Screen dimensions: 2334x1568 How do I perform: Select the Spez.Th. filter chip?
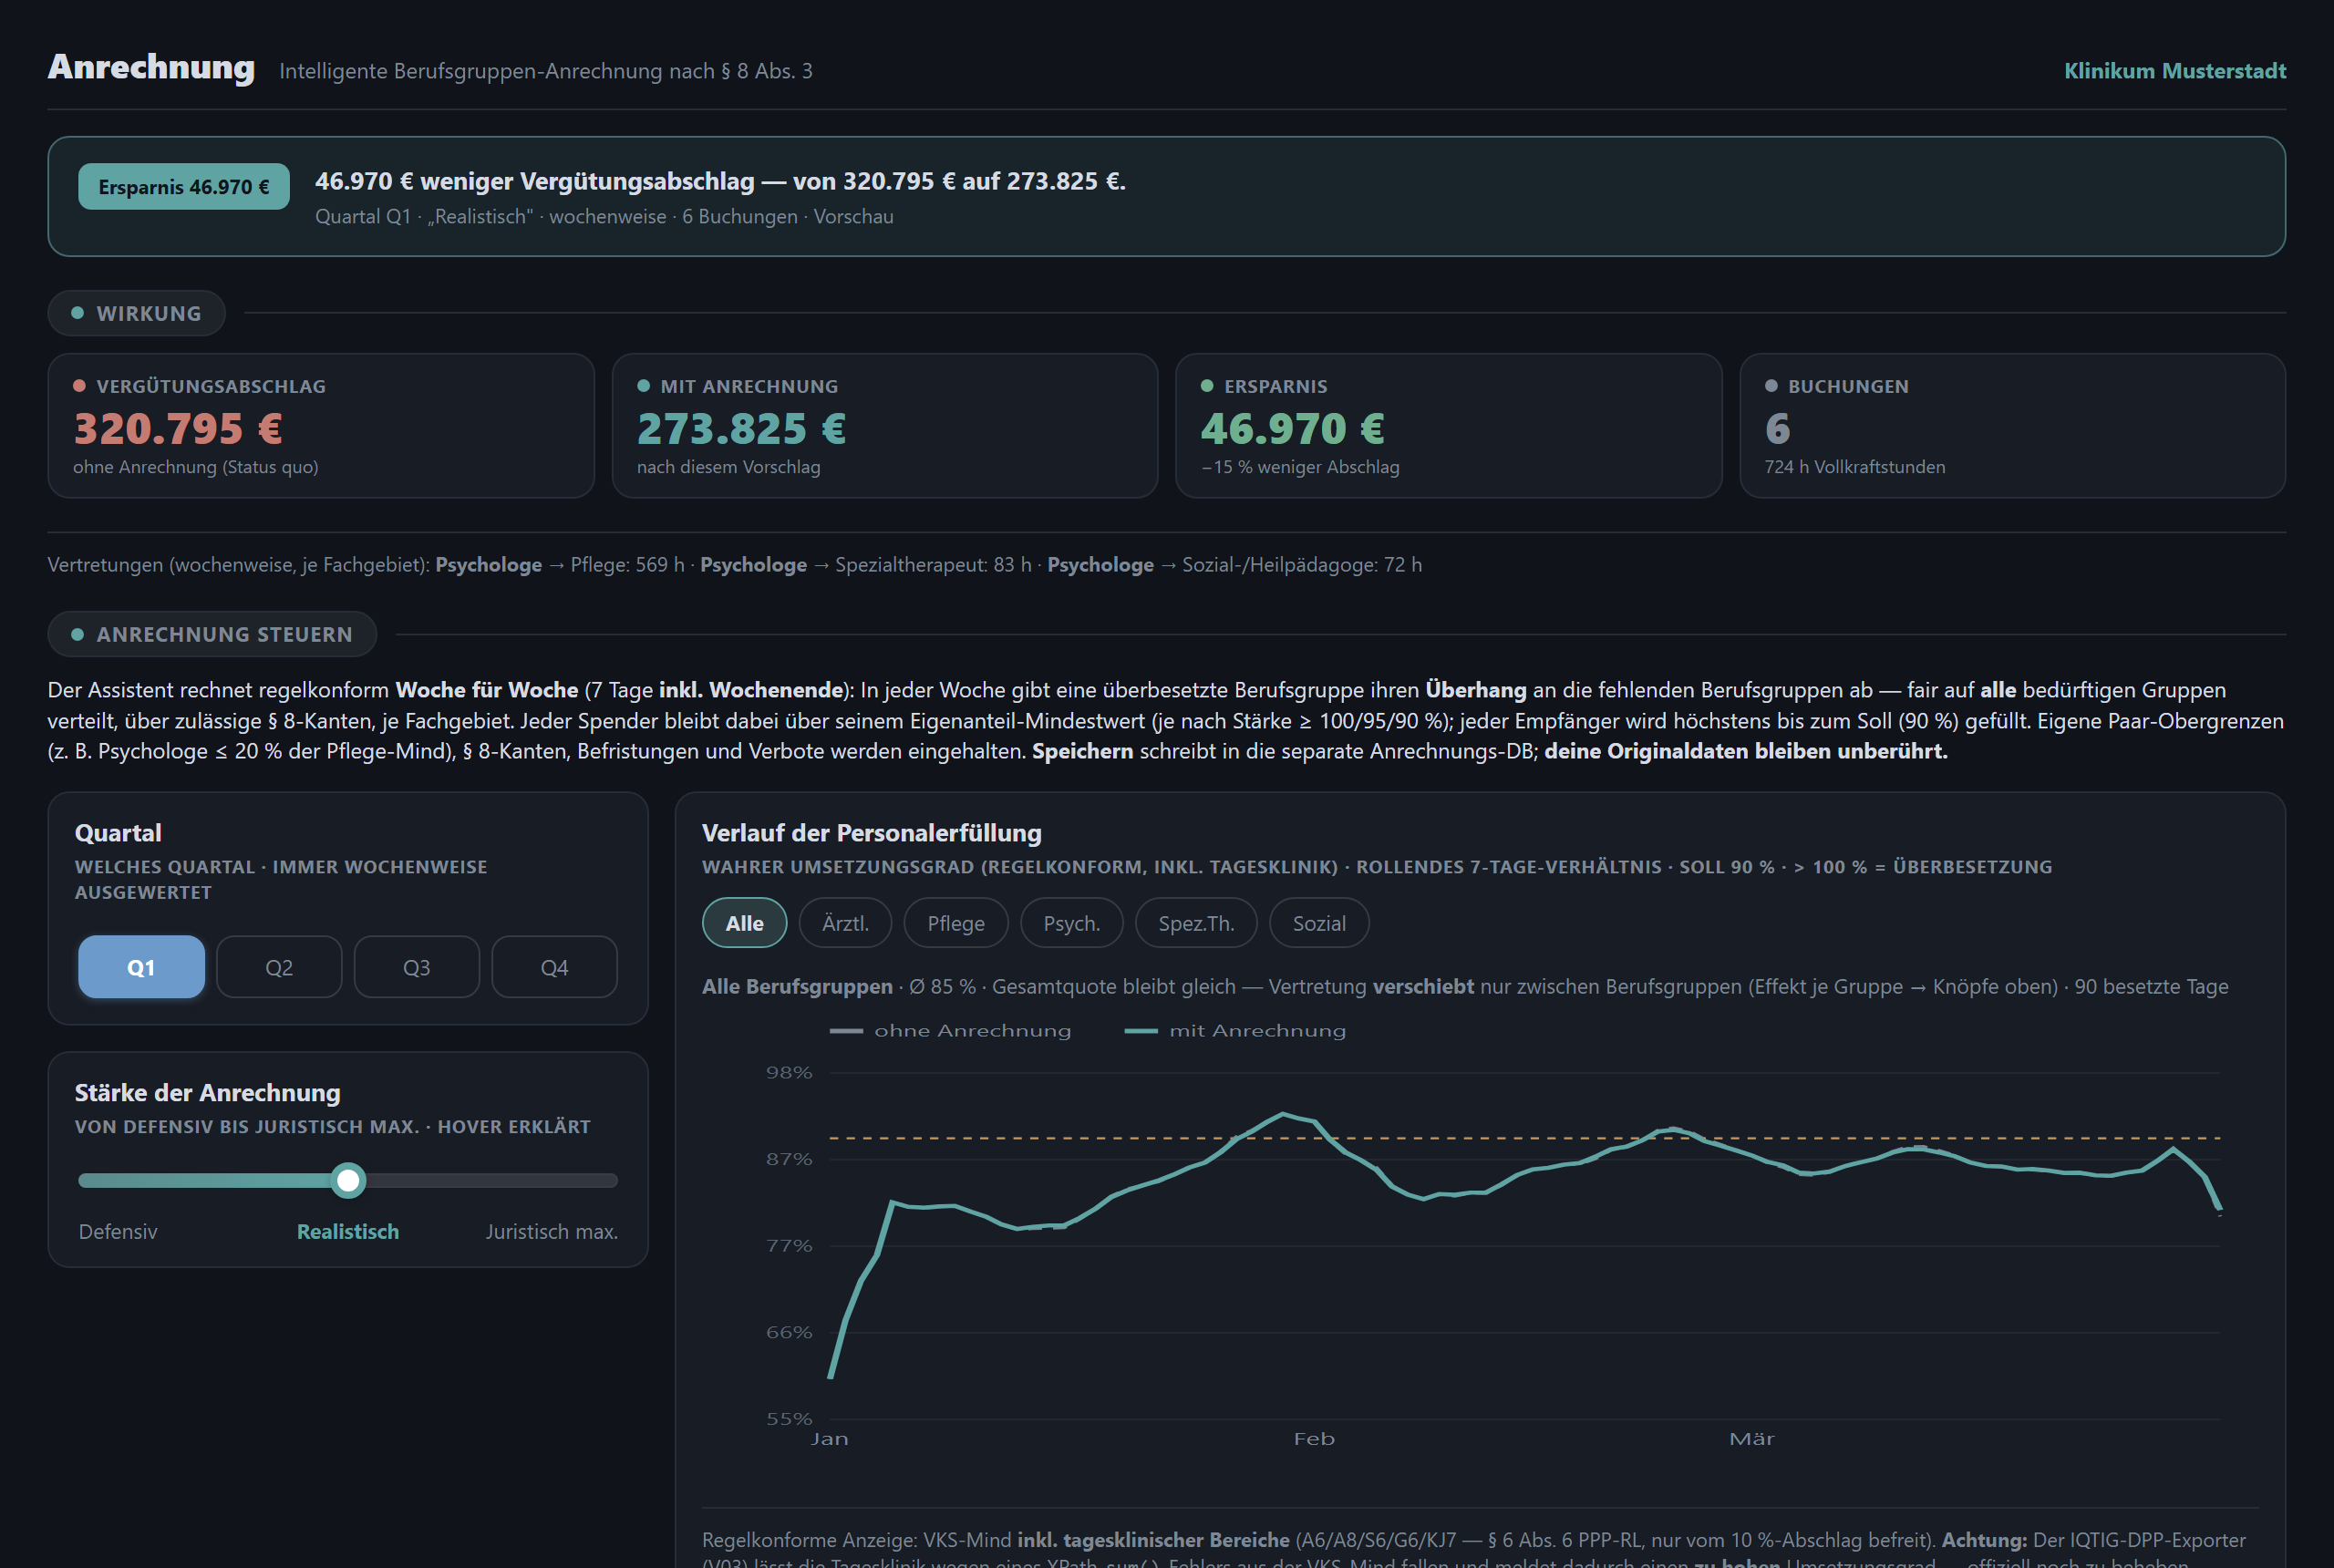(1196, 923)
